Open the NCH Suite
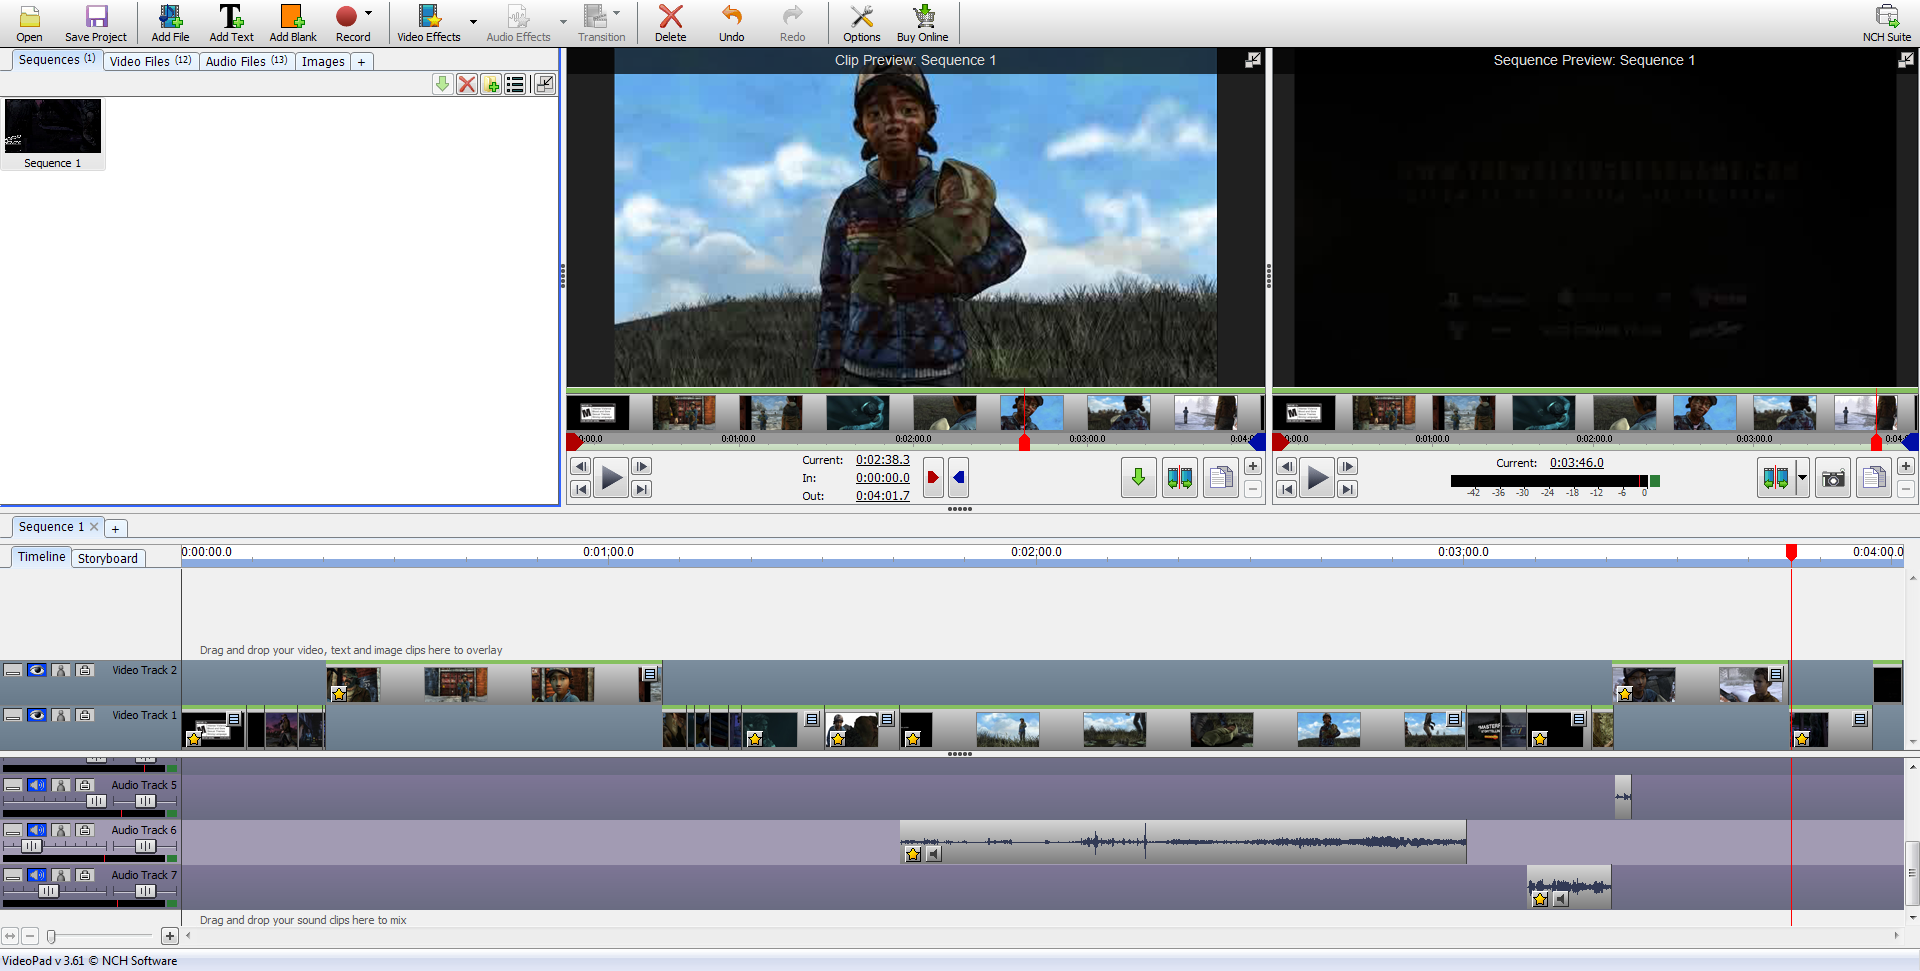The height and width of the screenshot is (971, 1920). (1886, 23)
